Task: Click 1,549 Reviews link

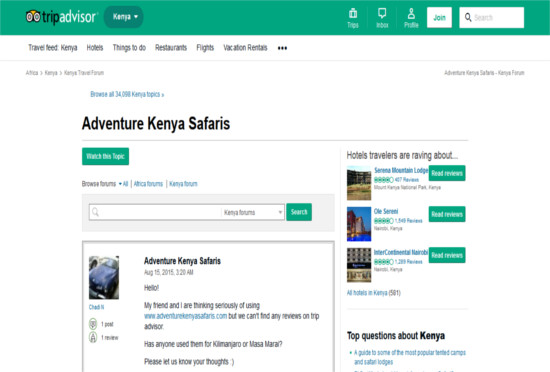Action: point(409,221)
